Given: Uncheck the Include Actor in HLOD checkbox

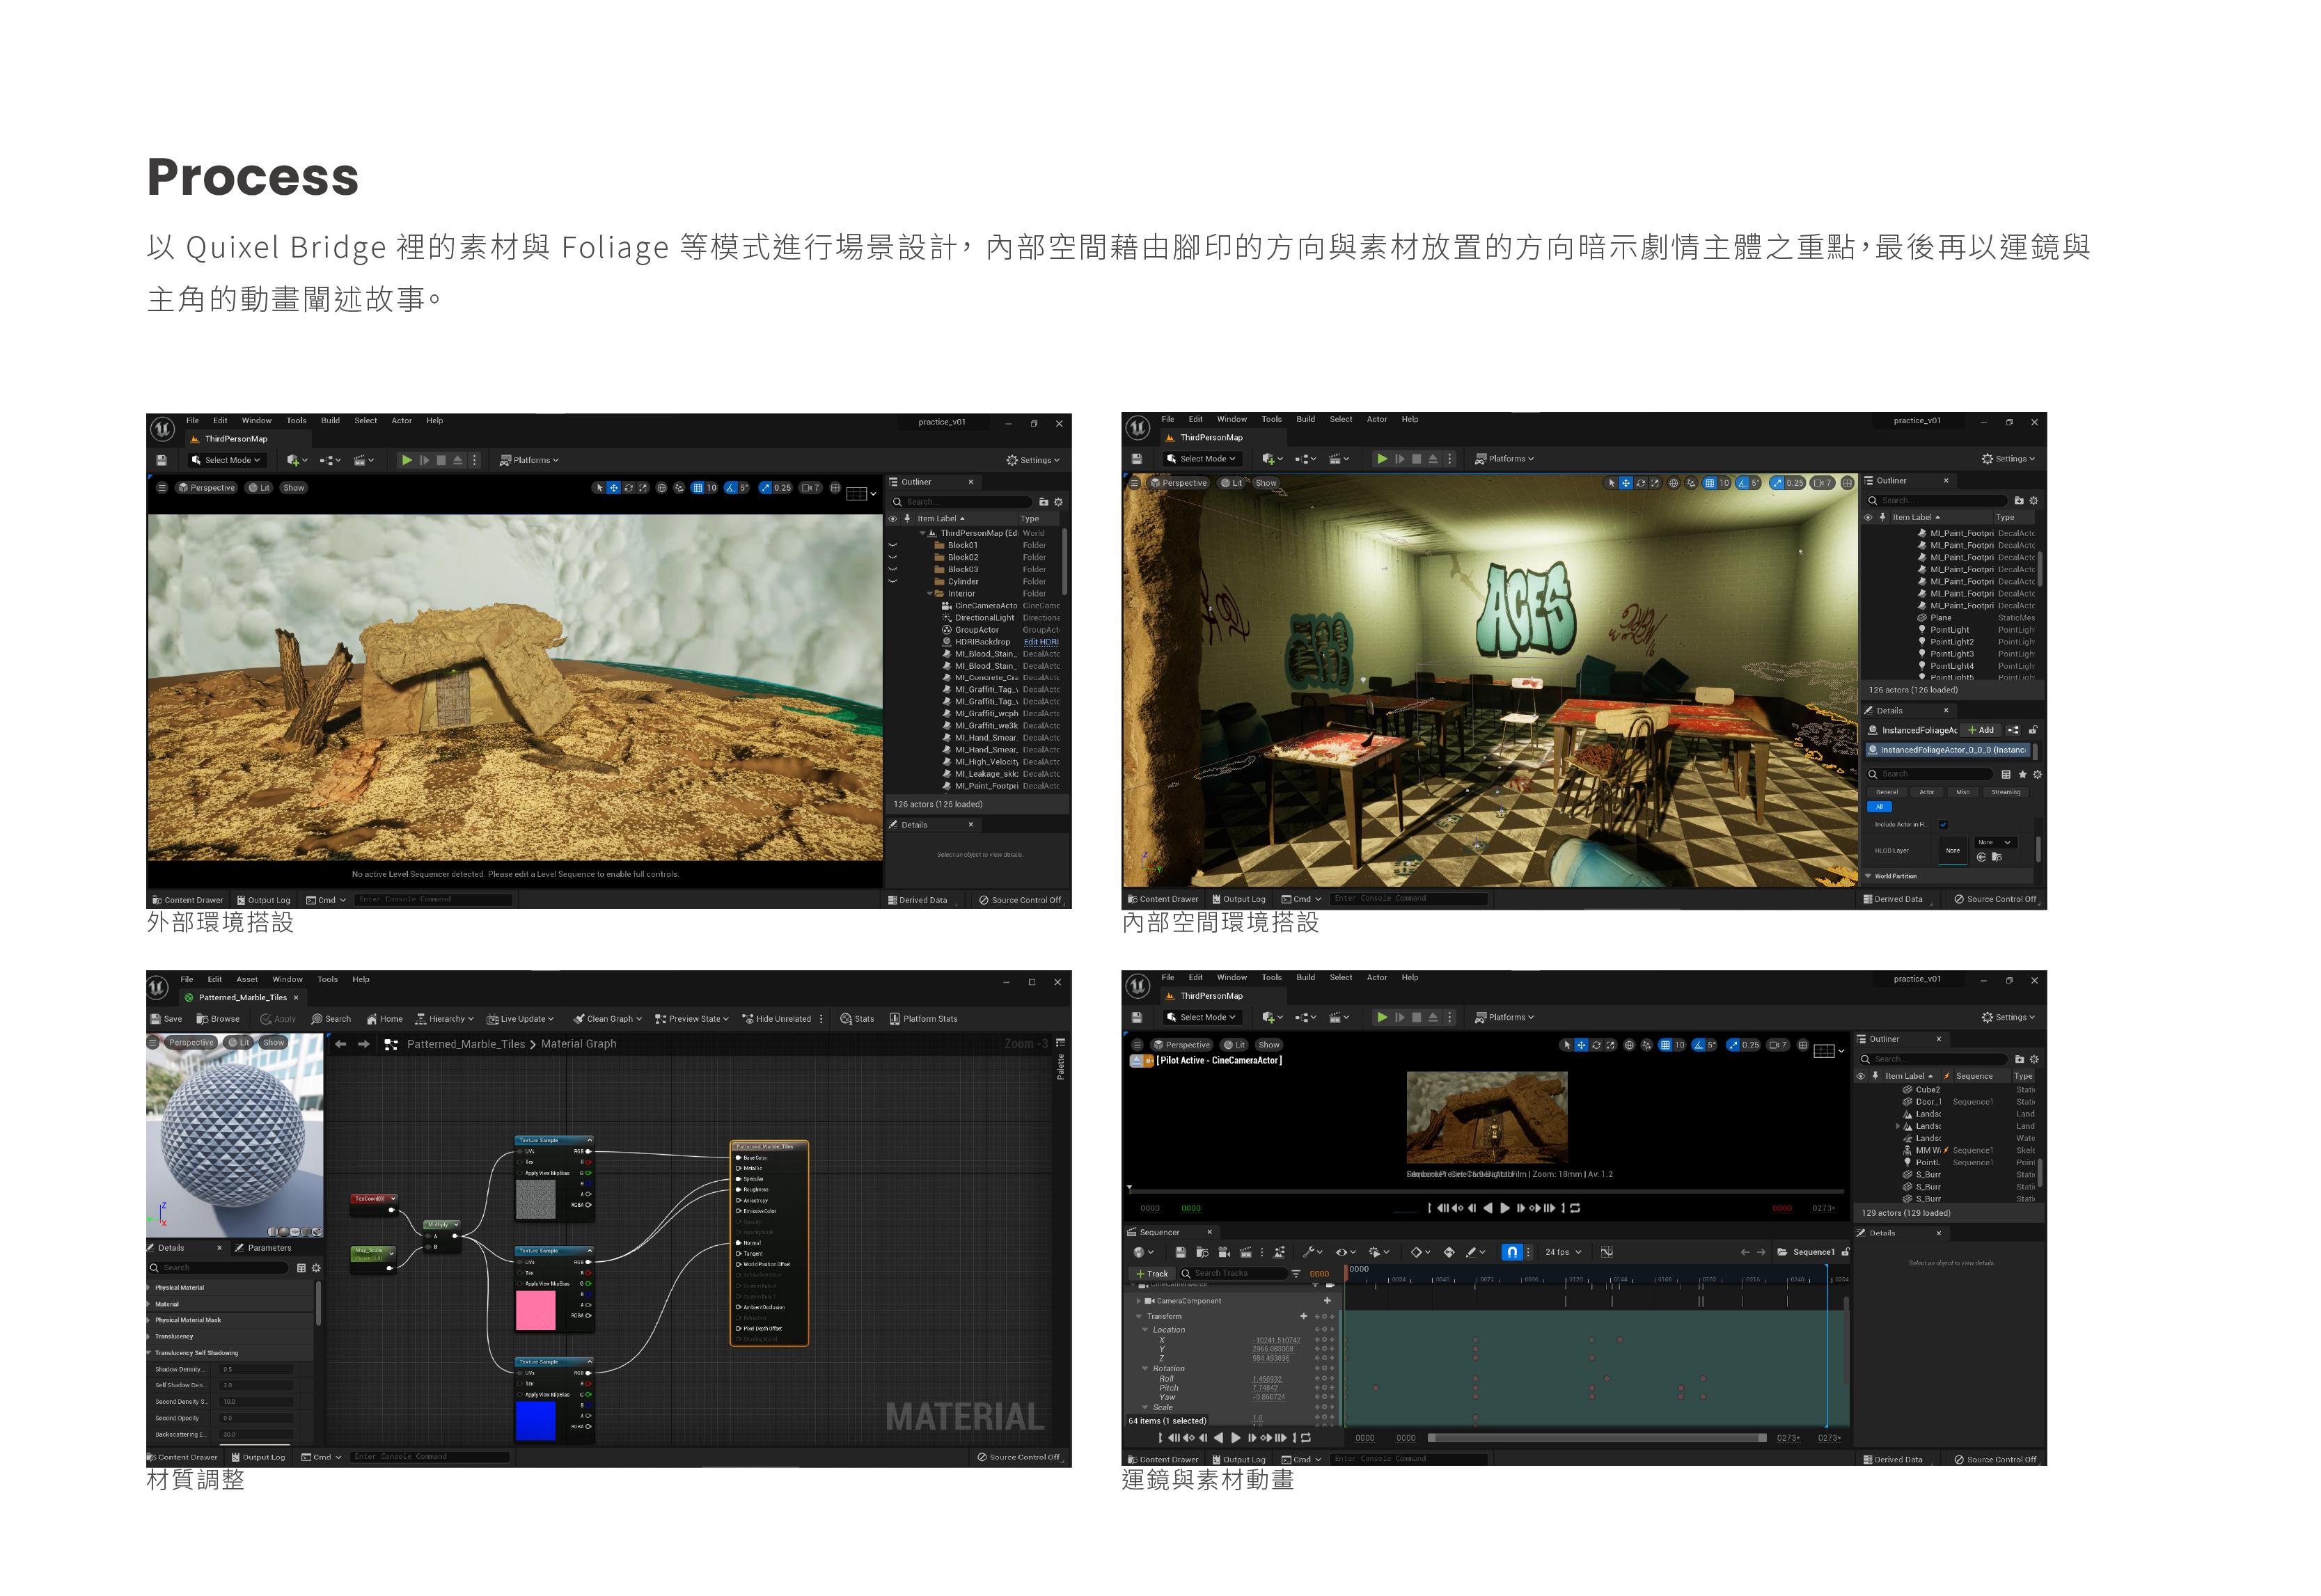Looking at the screenshot, I should (1943, 825).
